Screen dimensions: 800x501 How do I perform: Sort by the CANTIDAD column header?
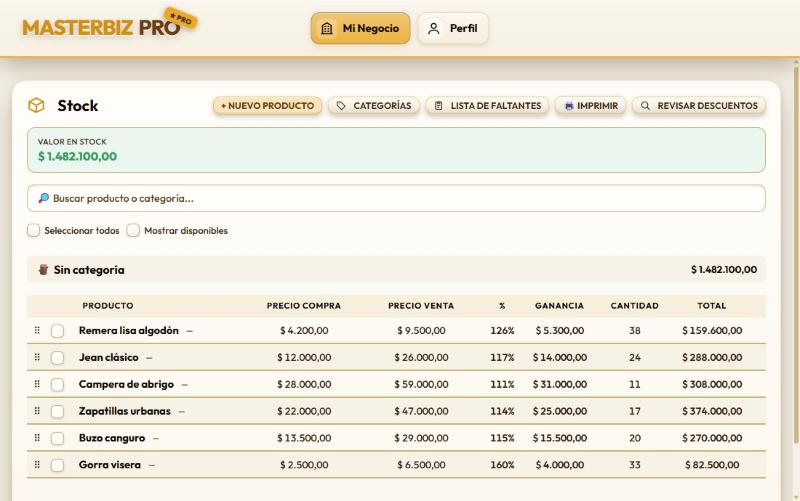[x=634, y=306]
